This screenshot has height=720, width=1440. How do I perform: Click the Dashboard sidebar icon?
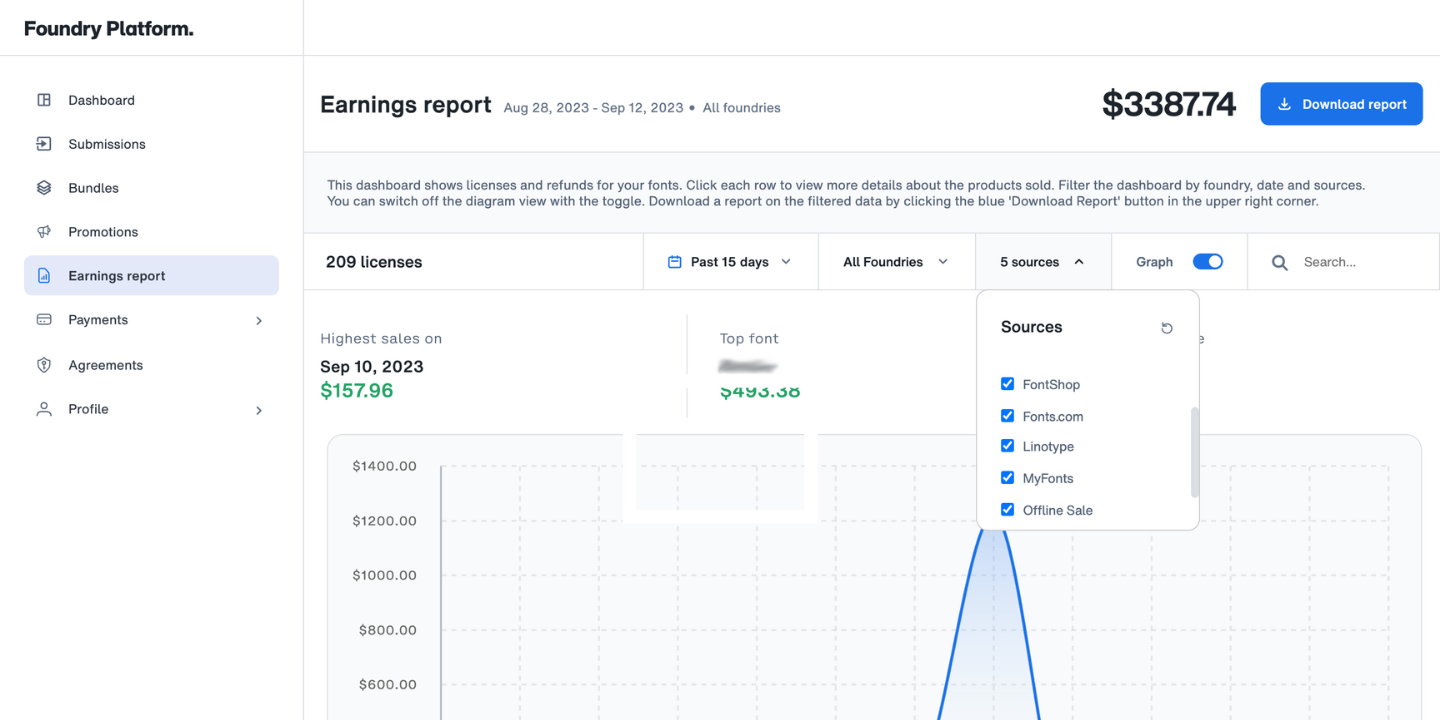44,100
